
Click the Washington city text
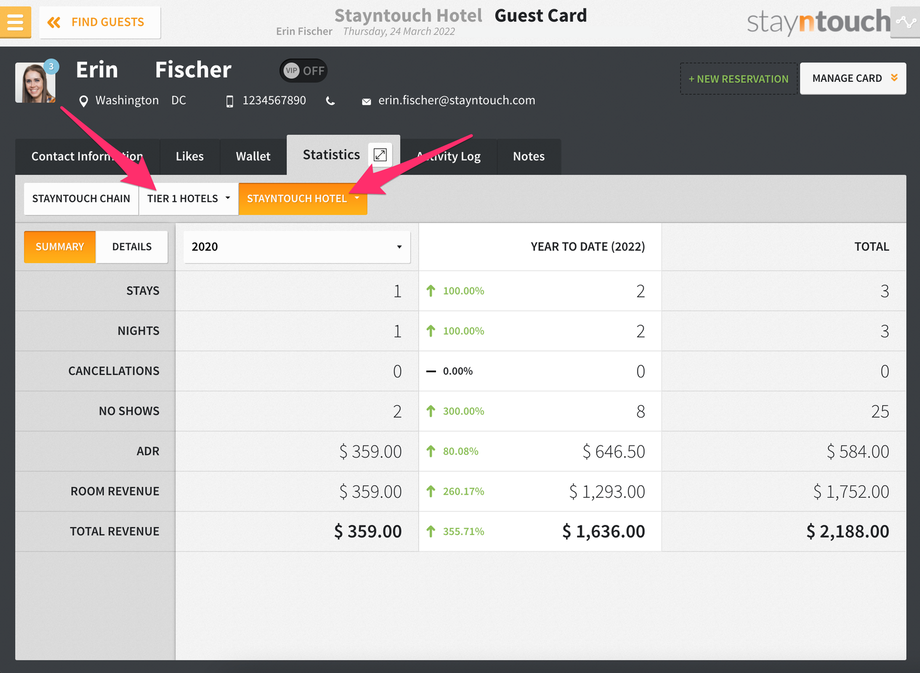point(127,100)
